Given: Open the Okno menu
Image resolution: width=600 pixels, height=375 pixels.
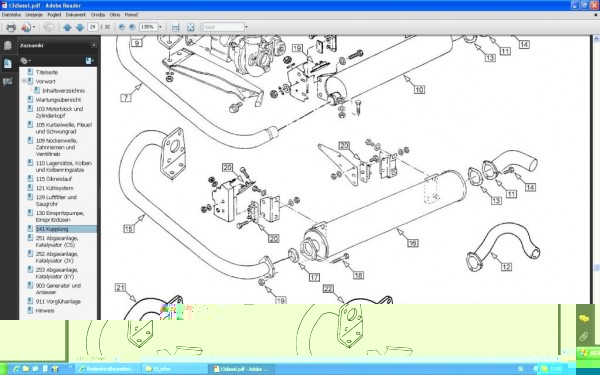Looking at the screenshot, I should (x=115, y=15).
